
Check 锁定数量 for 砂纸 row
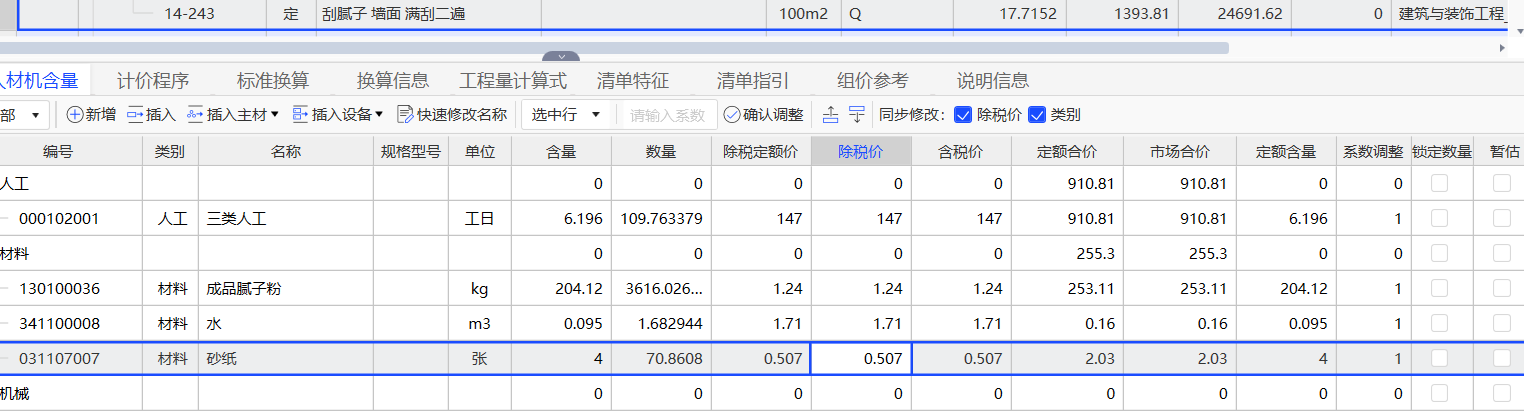[1440, 358]
